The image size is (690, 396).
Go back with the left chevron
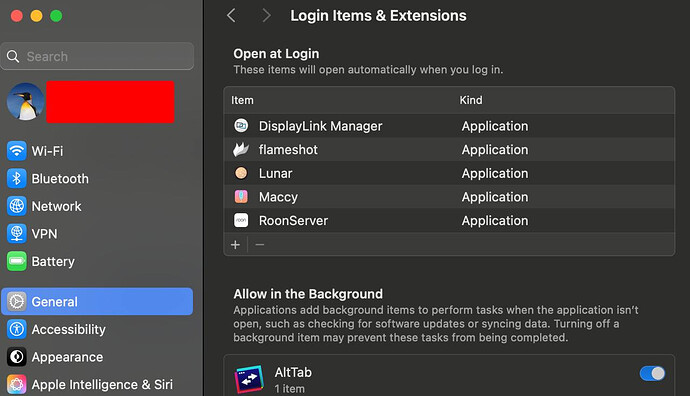[231, 16]
